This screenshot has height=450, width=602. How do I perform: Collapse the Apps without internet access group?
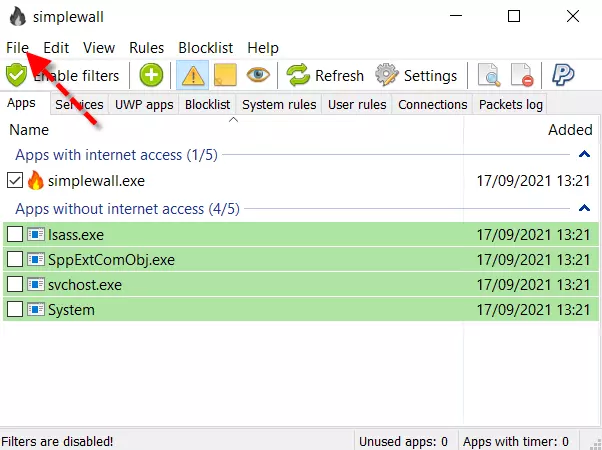585,208
